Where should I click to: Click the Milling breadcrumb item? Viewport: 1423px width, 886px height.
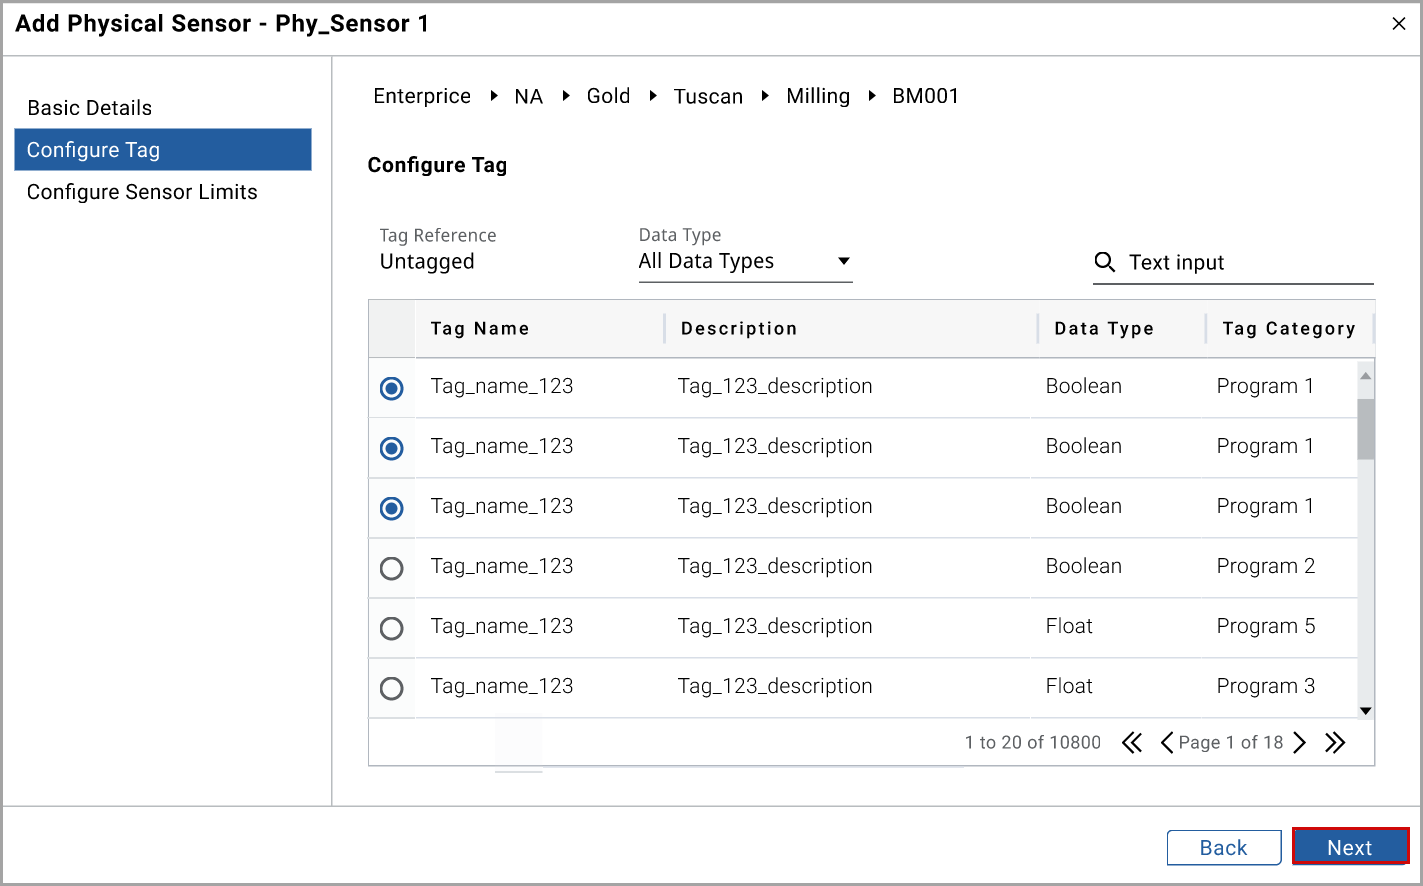click(x=817, y=96)
